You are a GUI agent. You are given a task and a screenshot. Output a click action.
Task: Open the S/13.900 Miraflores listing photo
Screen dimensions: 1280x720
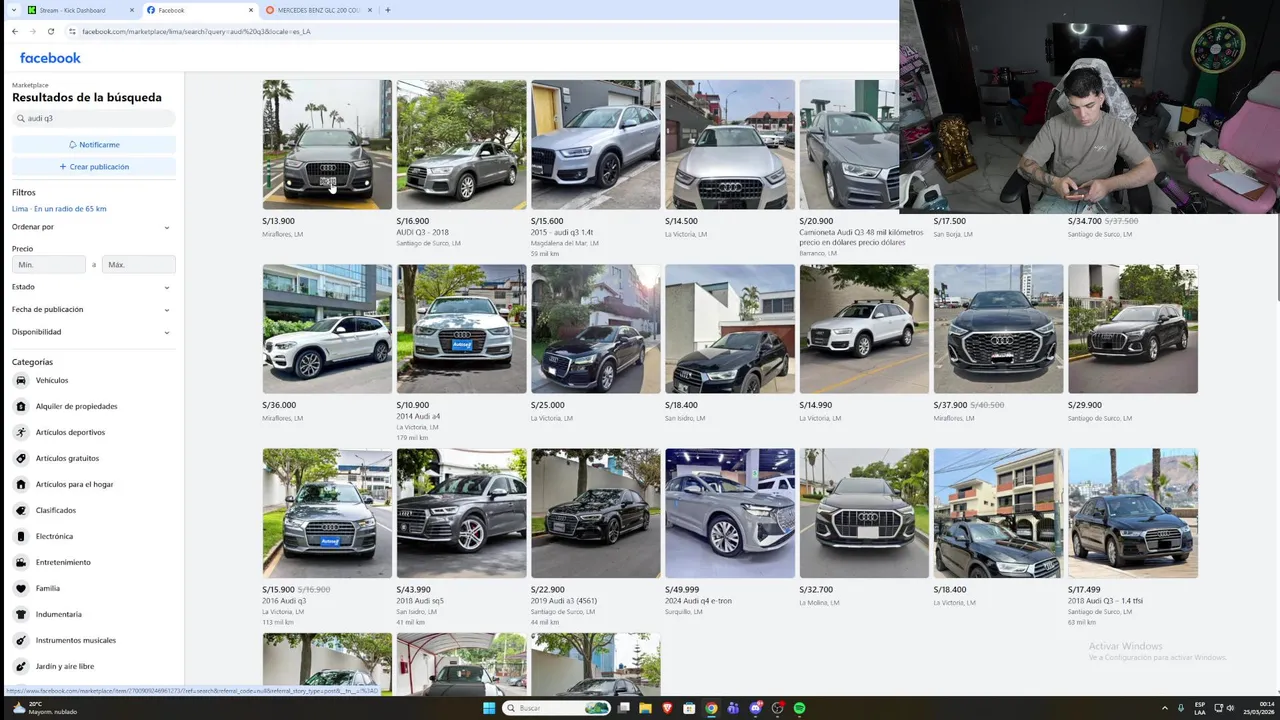327,145
